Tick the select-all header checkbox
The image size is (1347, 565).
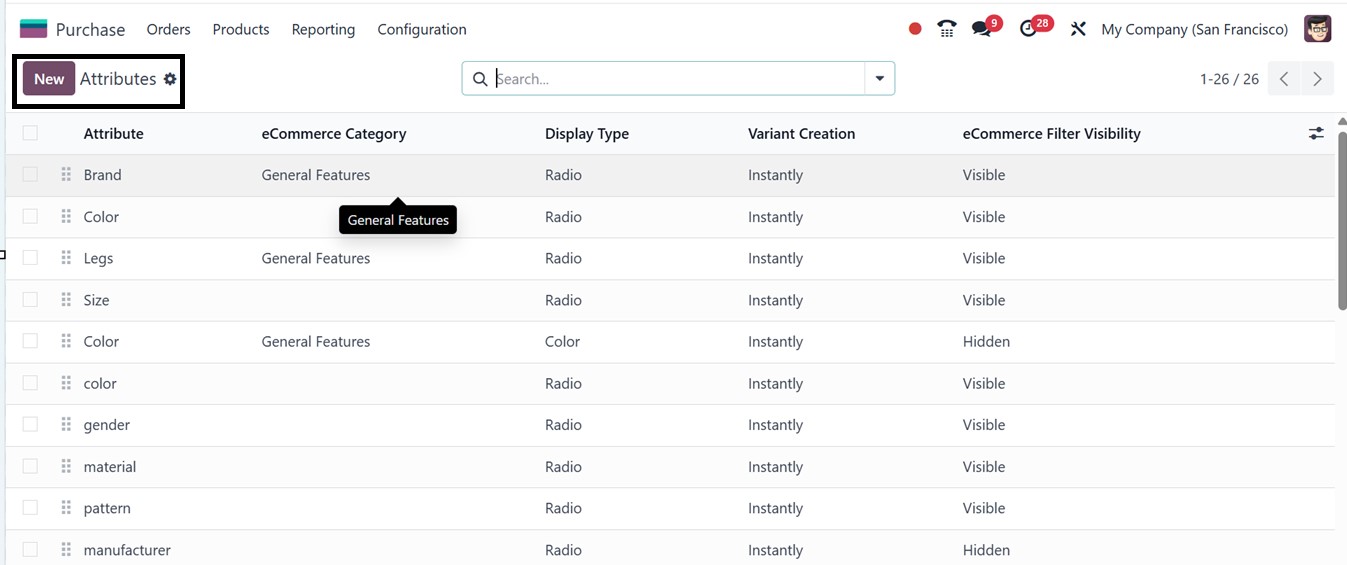pyautogui.click(x=30, y=133)
